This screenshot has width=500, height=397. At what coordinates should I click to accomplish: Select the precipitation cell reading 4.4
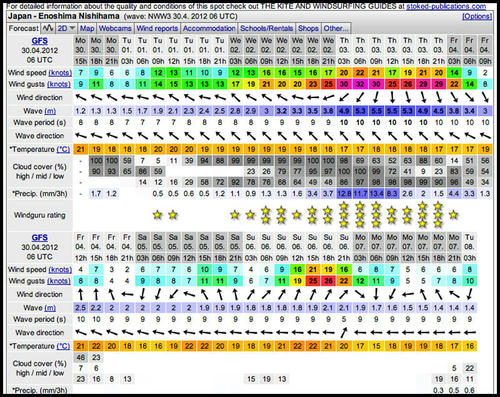[x=454, y=194]
